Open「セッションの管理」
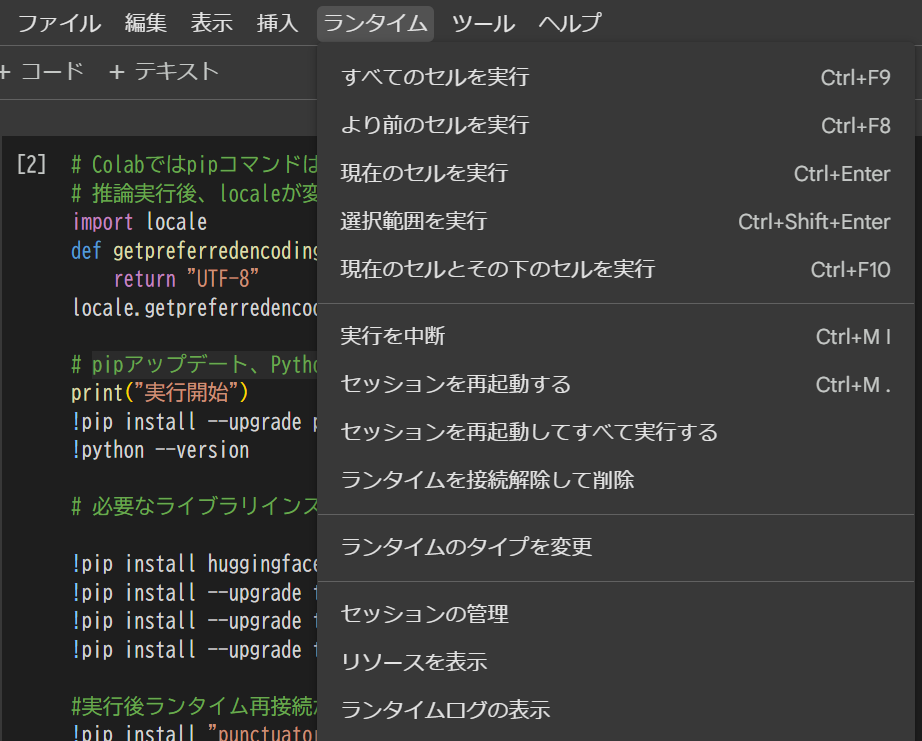The width and height of the screenshot is (922, 741). 425,615
